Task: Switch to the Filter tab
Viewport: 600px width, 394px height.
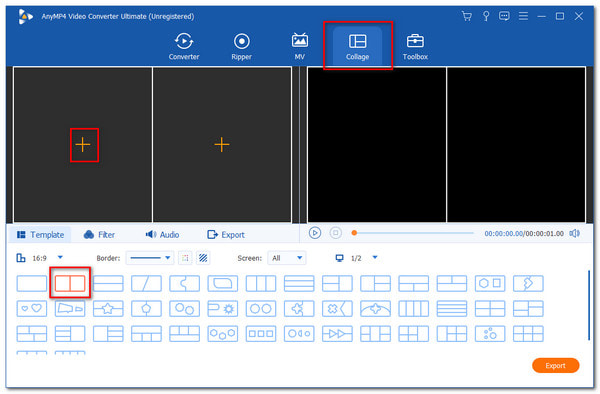Action: coord(99,234)
